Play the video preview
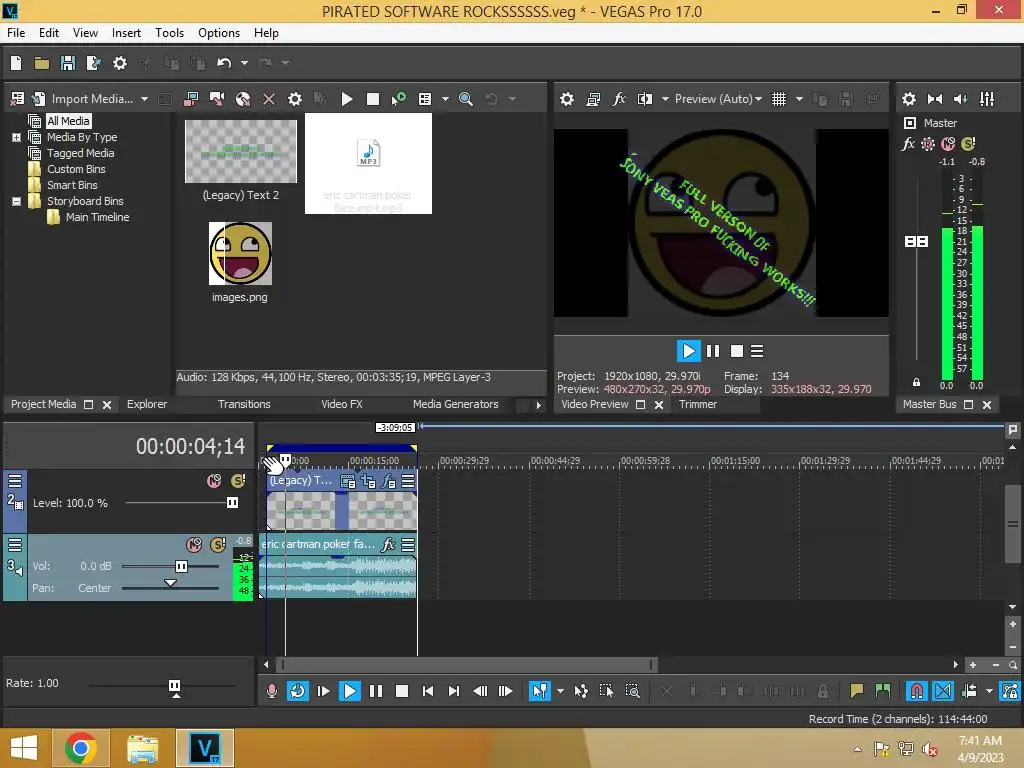Viewport: 1024px width, 768px height. [x=688, y=351]
